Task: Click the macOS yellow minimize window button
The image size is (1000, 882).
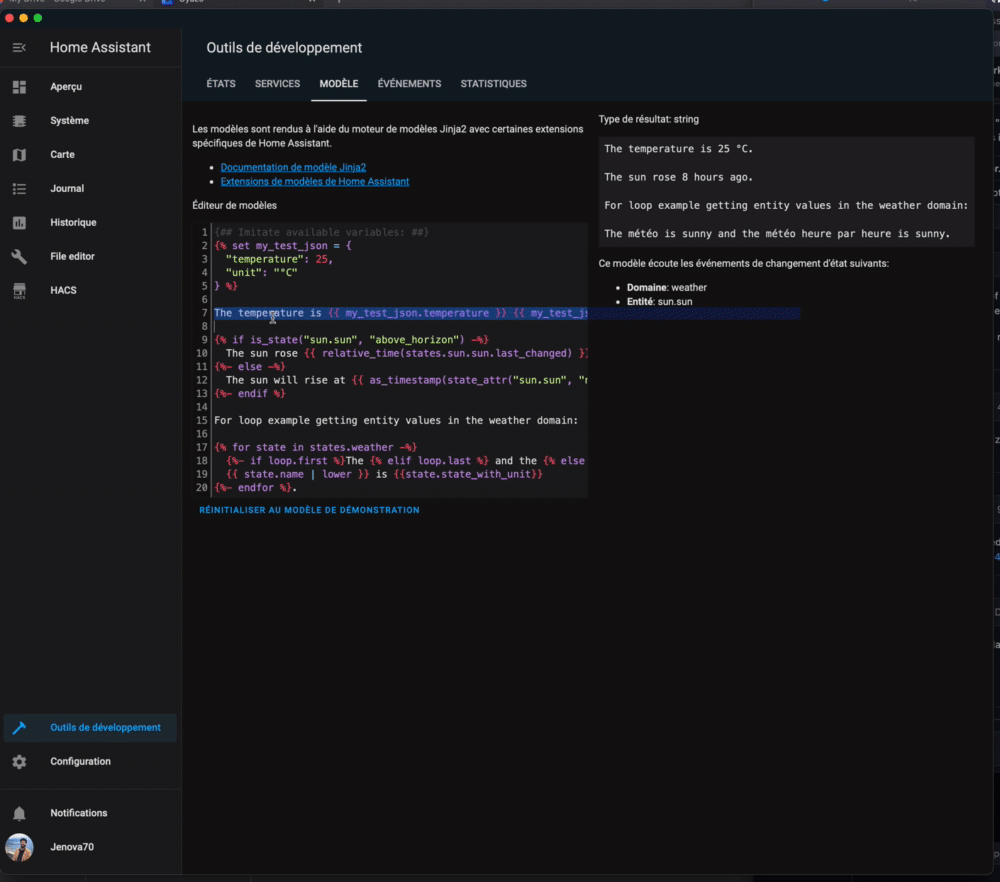Action: 24,18
